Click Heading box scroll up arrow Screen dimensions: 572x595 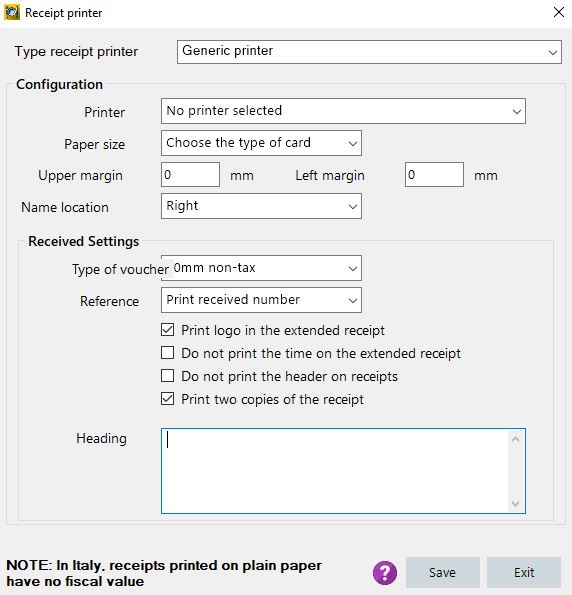[515, 440]
